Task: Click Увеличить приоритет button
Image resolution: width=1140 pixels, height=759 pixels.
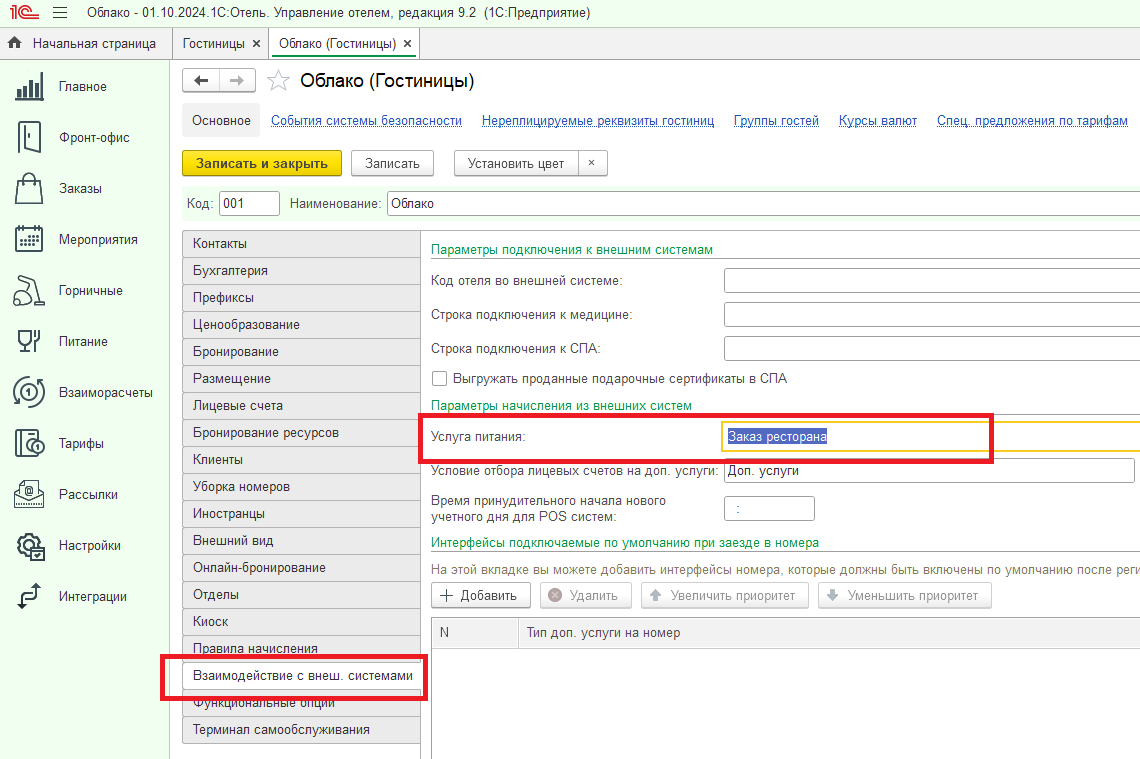Action: tap(724, 595)
